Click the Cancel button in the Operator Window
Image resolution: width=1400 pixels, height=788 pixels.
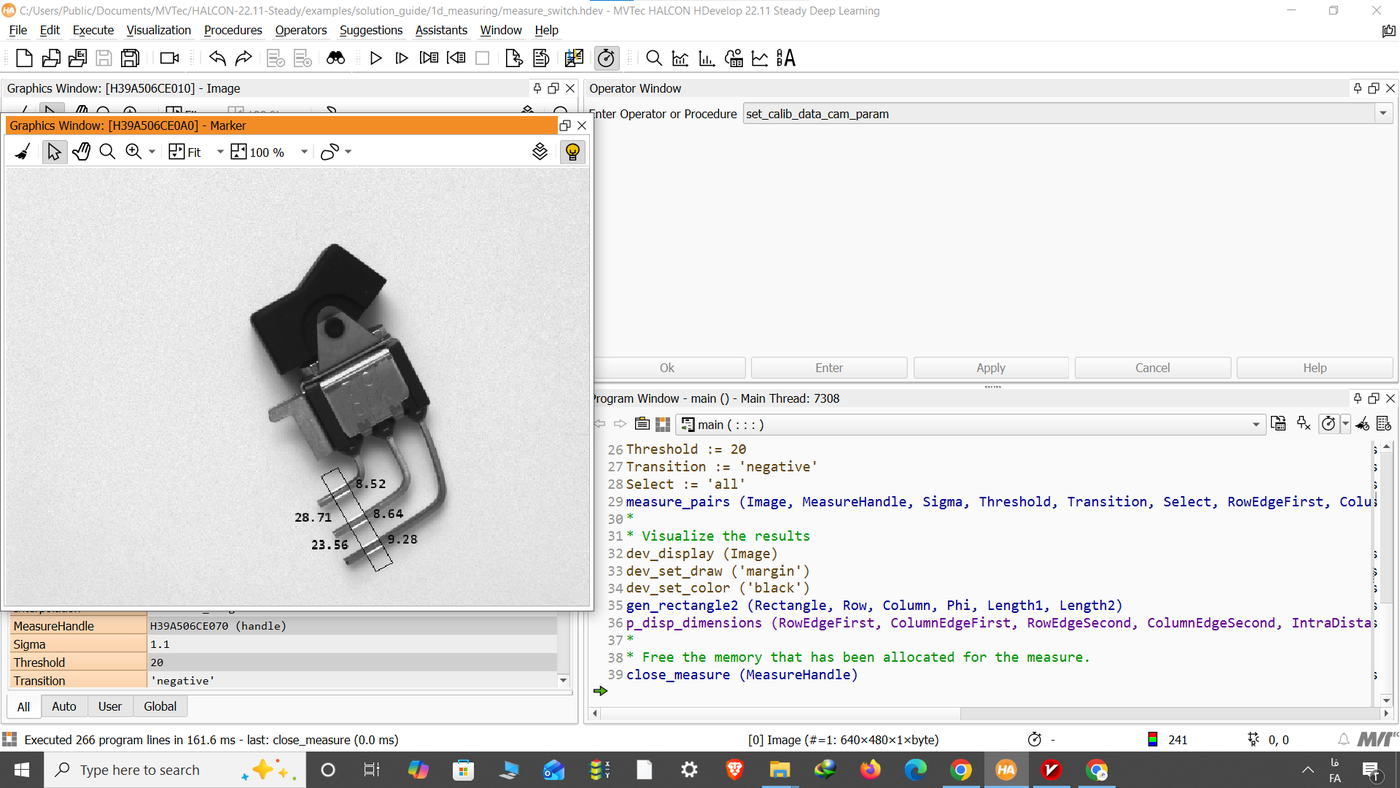point(1152,368)
